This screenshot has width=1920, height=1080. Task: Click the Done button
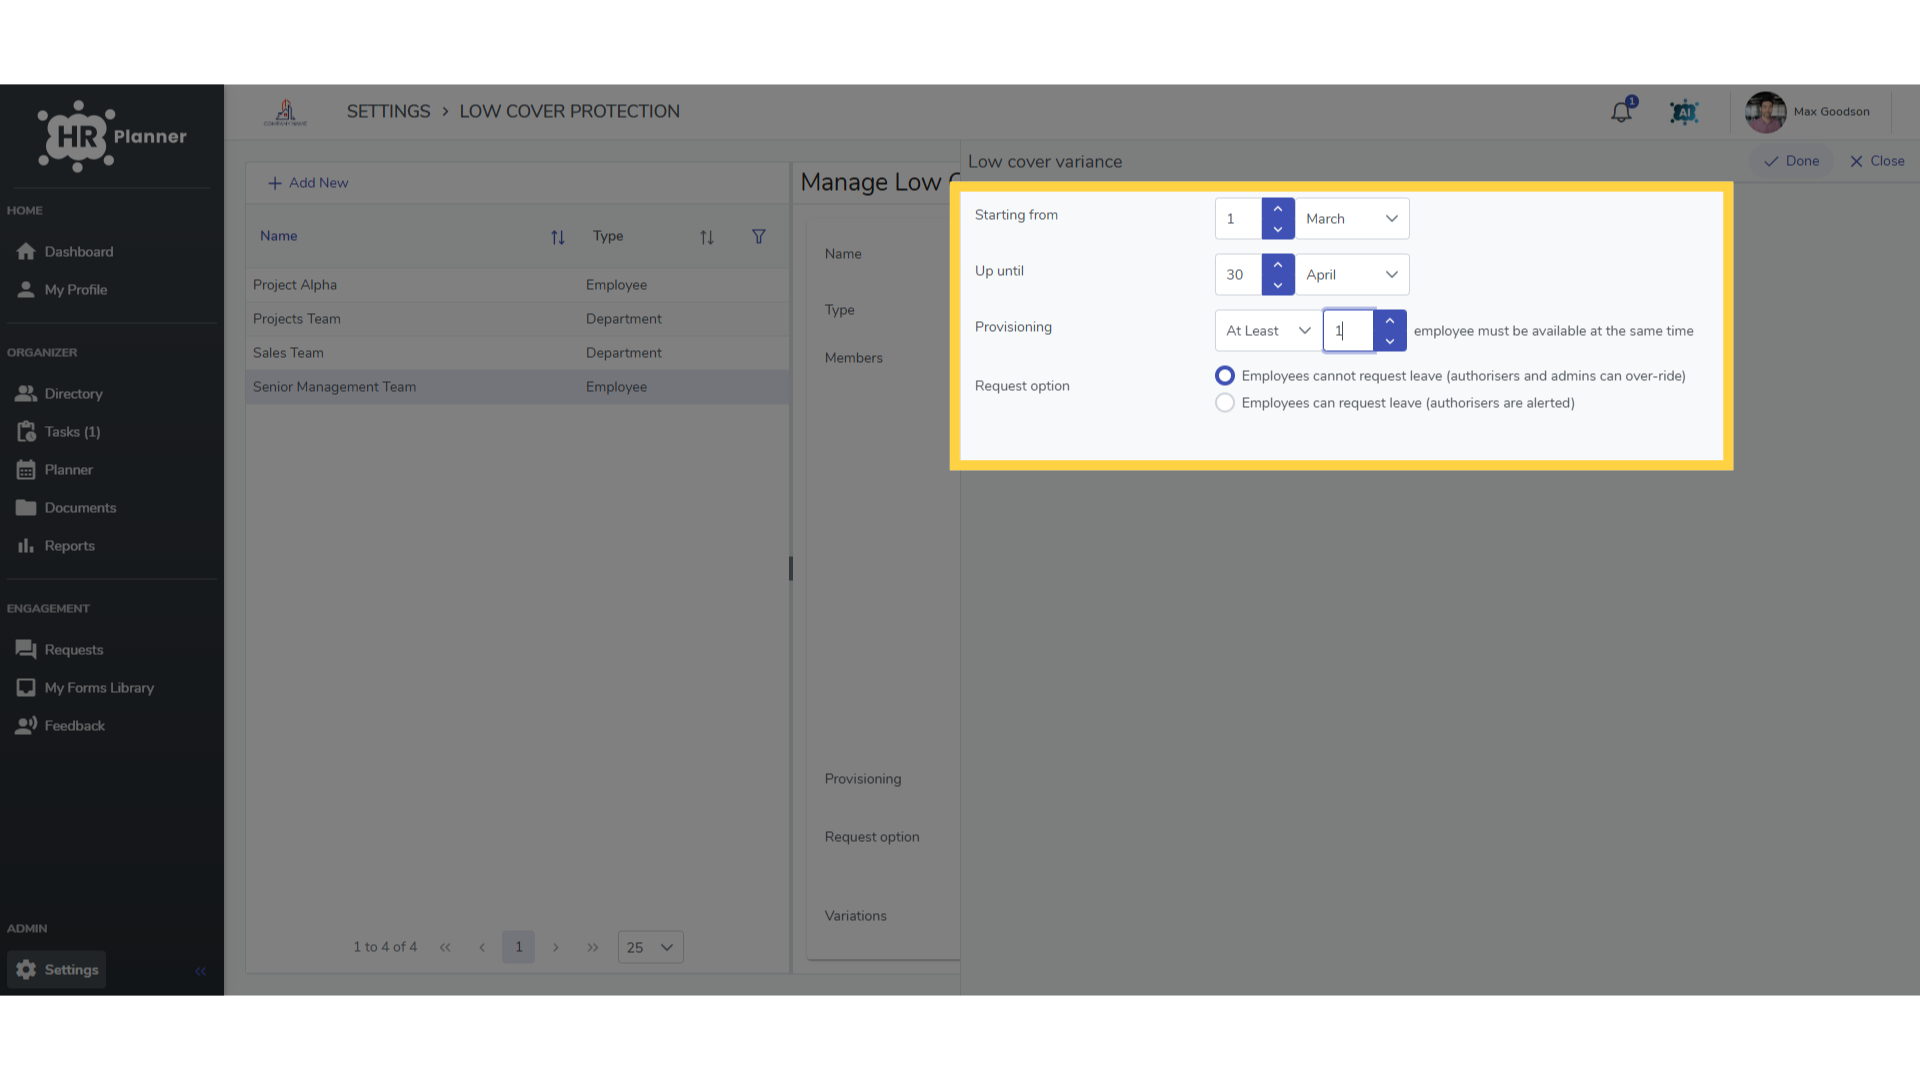pos(1791,161)
